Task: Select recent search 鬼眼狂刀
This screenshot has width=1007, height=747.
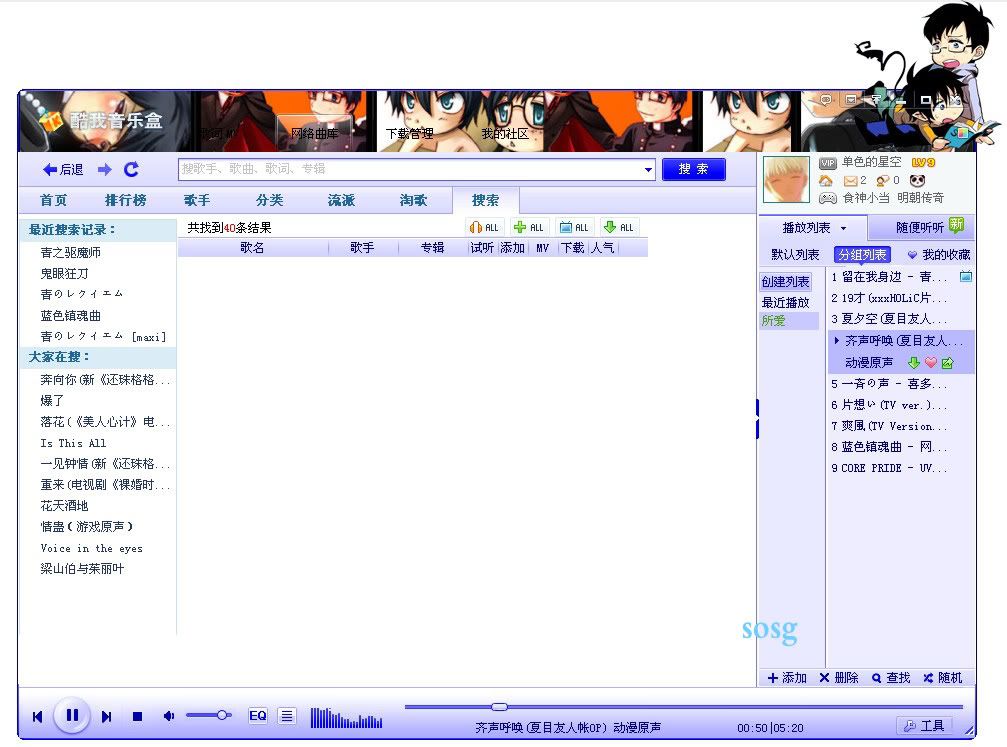Action: pyautogui.click(x=64, y=274)
